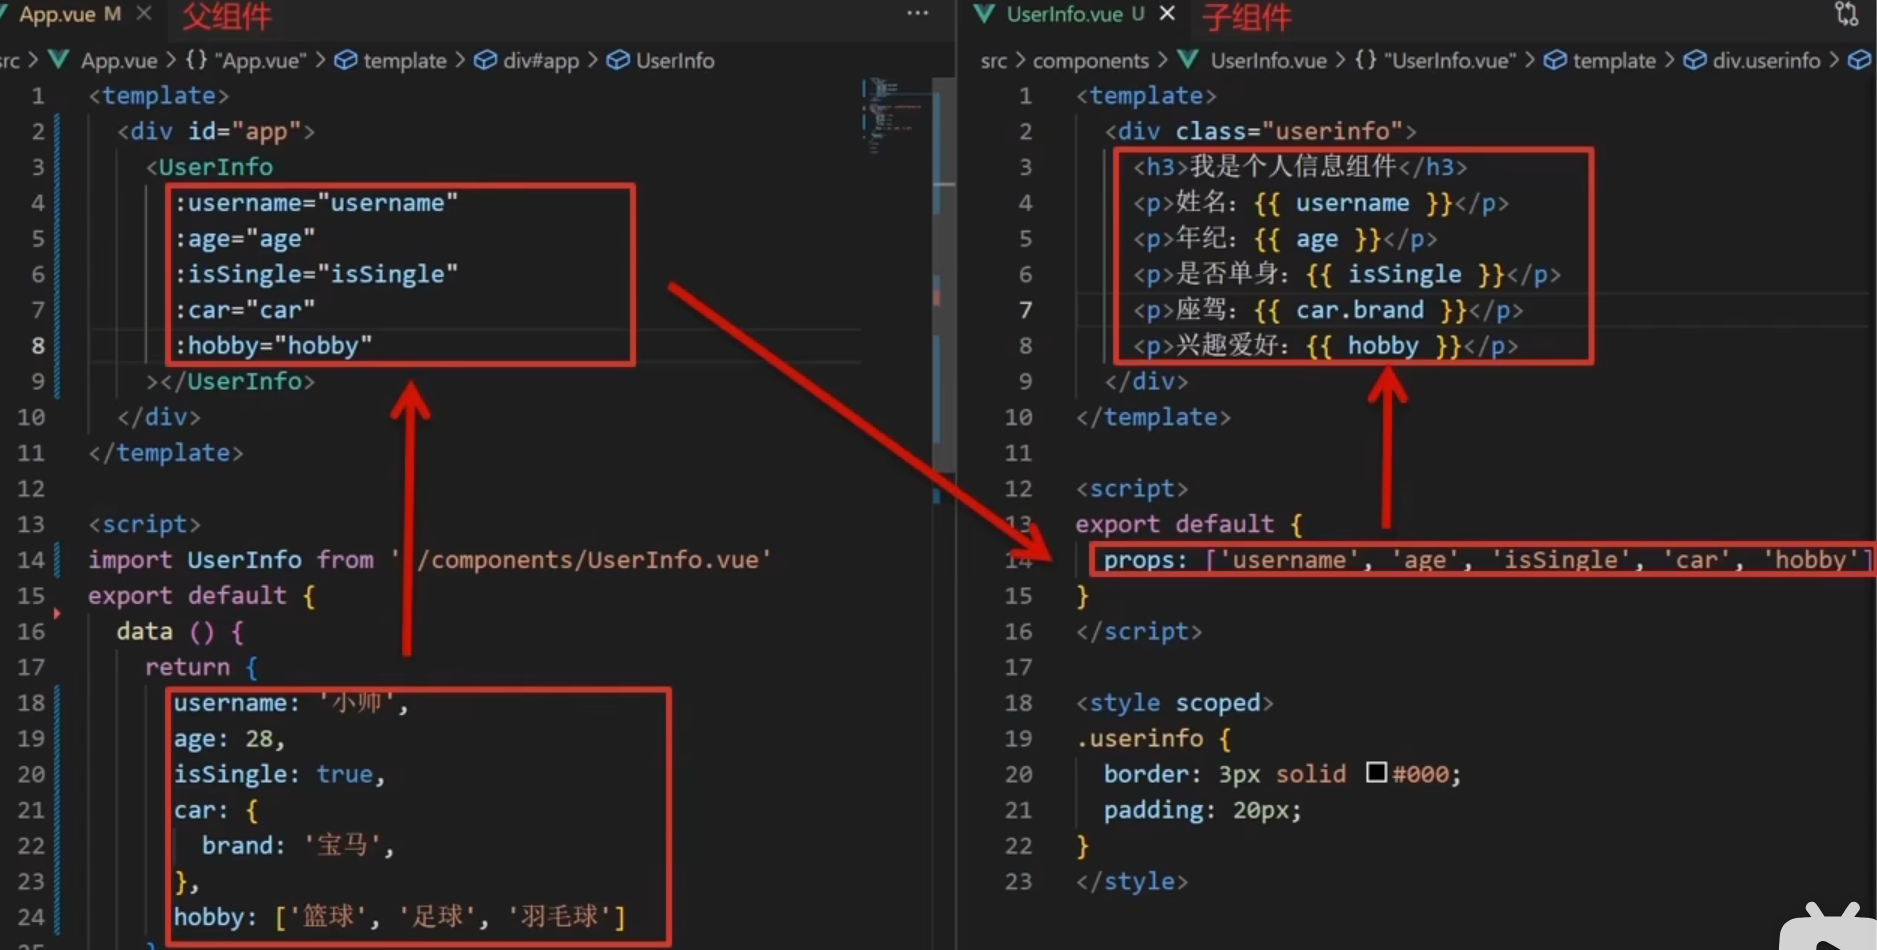Click the braces icon in left breadcrumb
This screenshot has width=1877, height=950.
click(x=196, y=60)
